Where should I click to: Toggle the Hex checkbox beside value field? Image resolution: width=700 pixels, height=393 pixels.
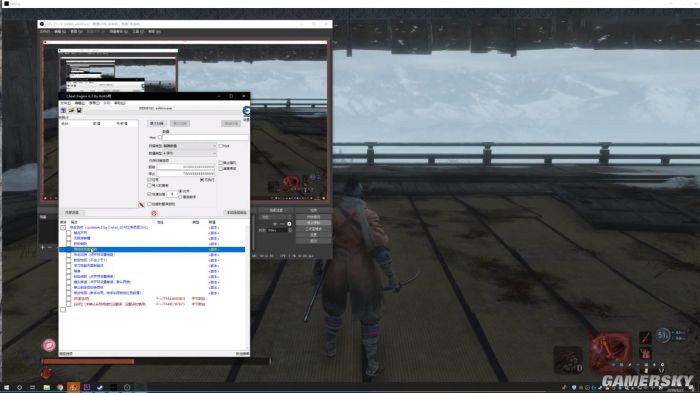pos(160,138)
